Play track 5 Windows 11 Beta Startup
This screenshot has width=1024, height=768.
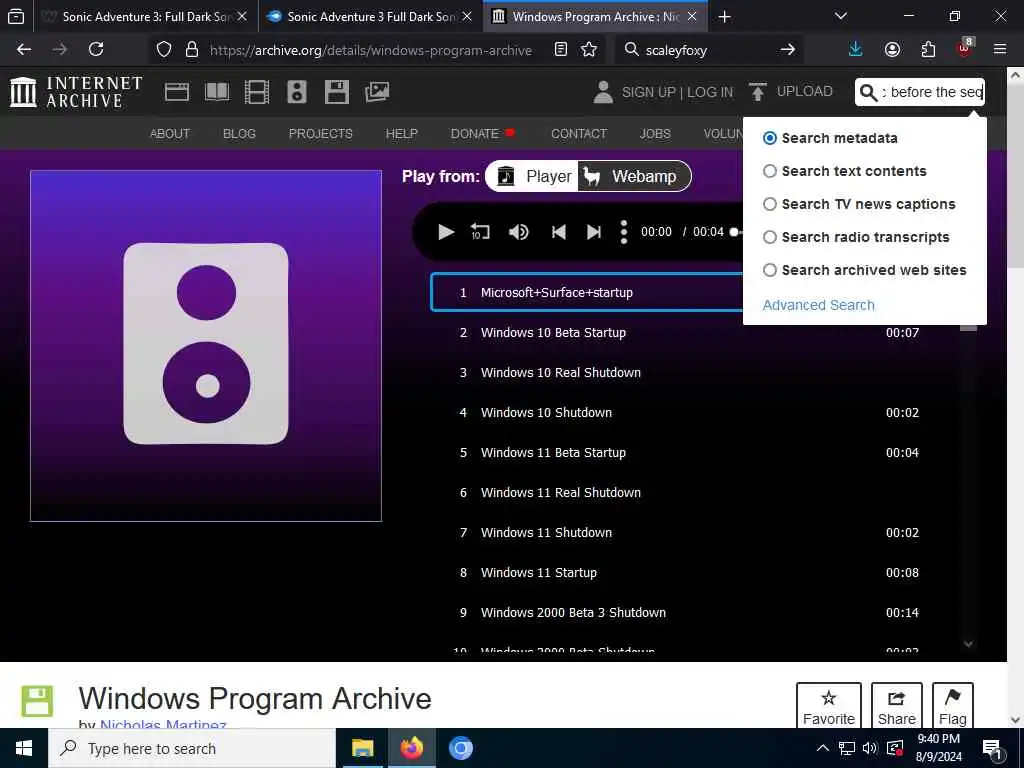coord(689,453)
